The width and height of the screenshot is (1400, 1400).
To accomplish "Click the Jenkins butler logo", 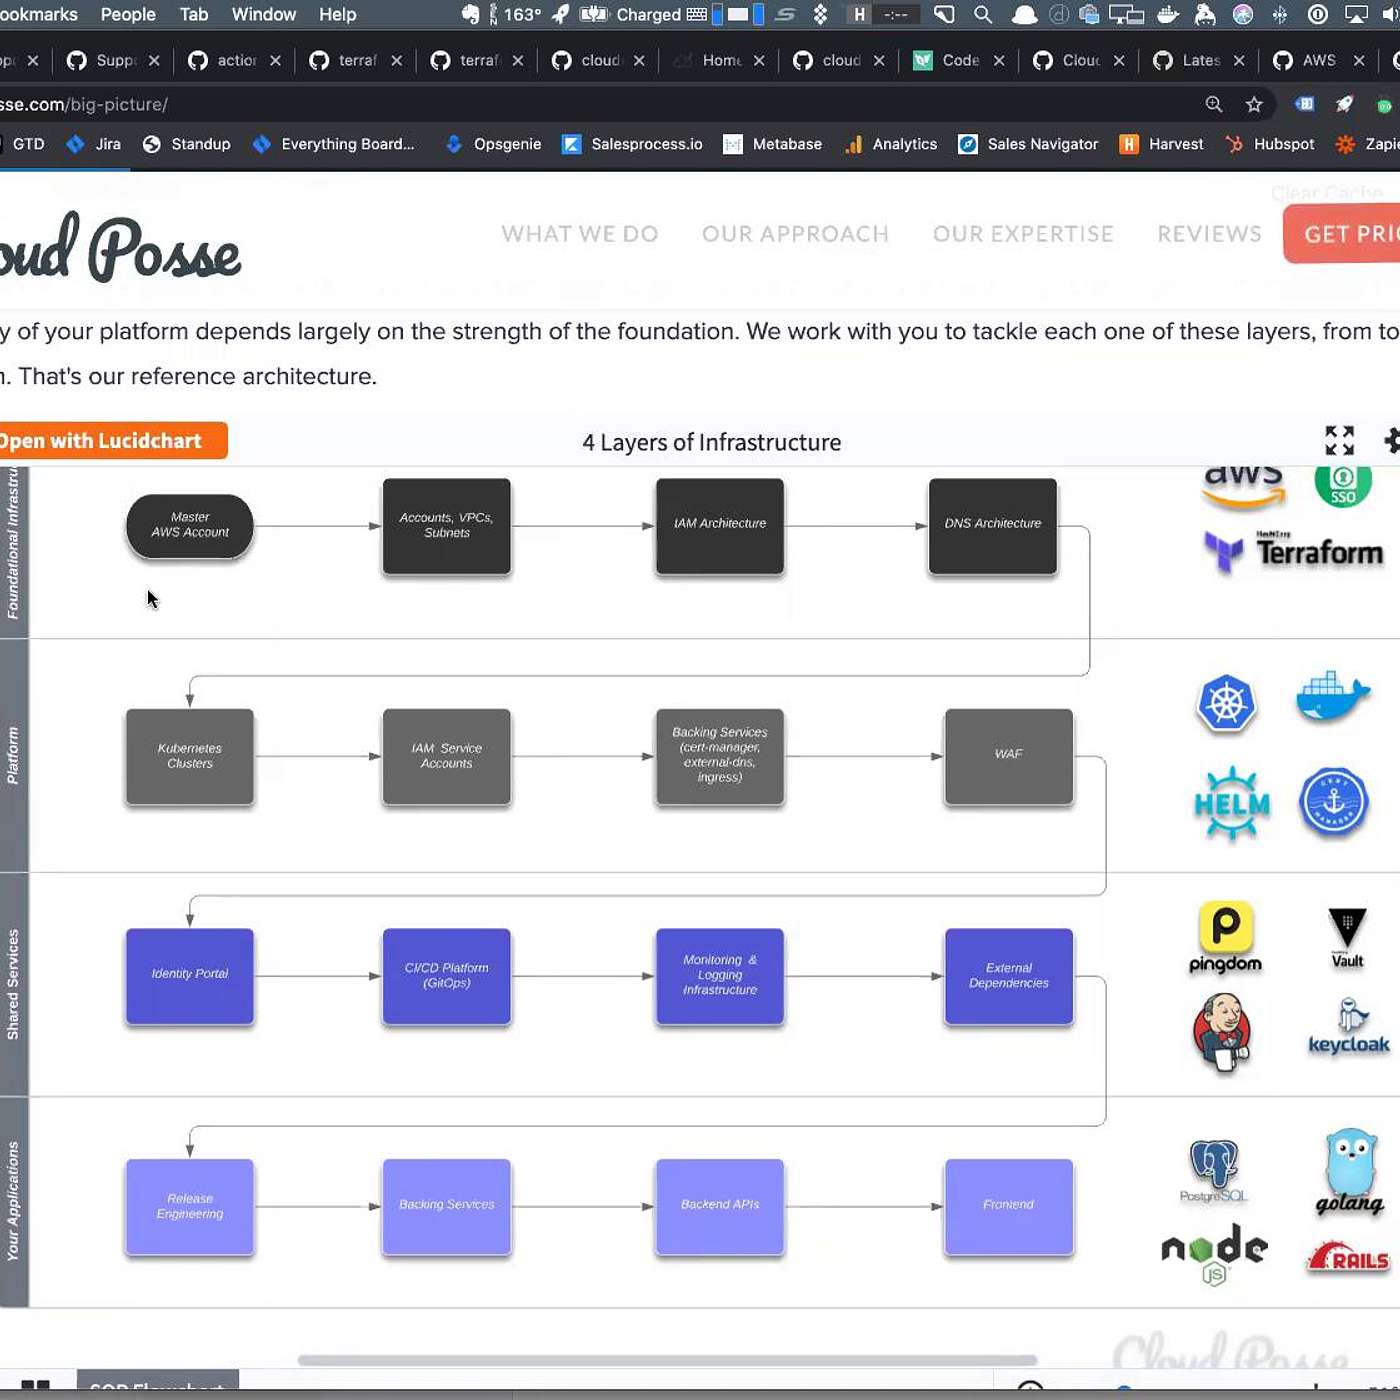I will [1222, 1033].
